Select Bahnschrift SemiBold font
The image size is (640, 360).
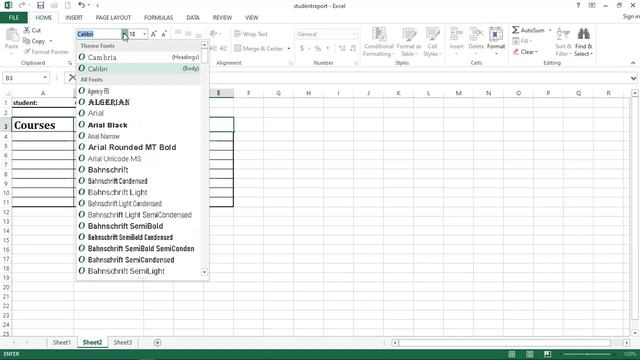[x=138, y=226]
